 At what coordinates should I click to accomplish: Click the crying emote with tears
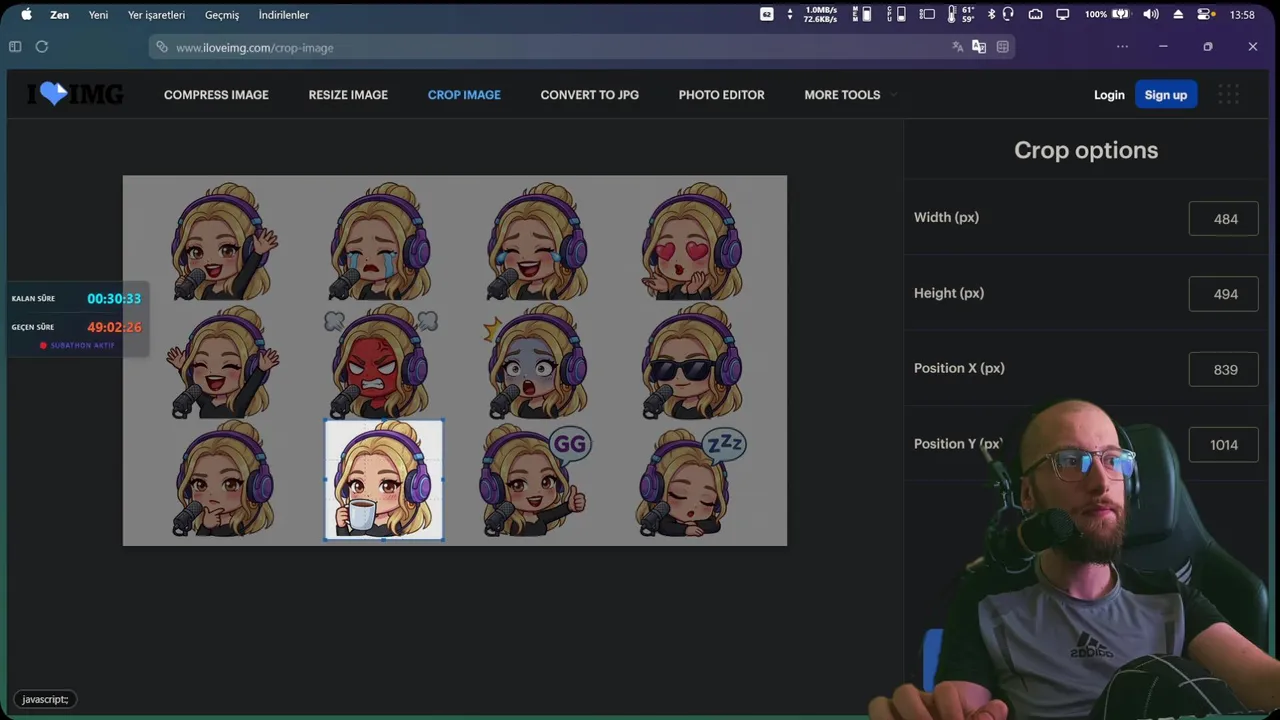click(x=380, y=241)
